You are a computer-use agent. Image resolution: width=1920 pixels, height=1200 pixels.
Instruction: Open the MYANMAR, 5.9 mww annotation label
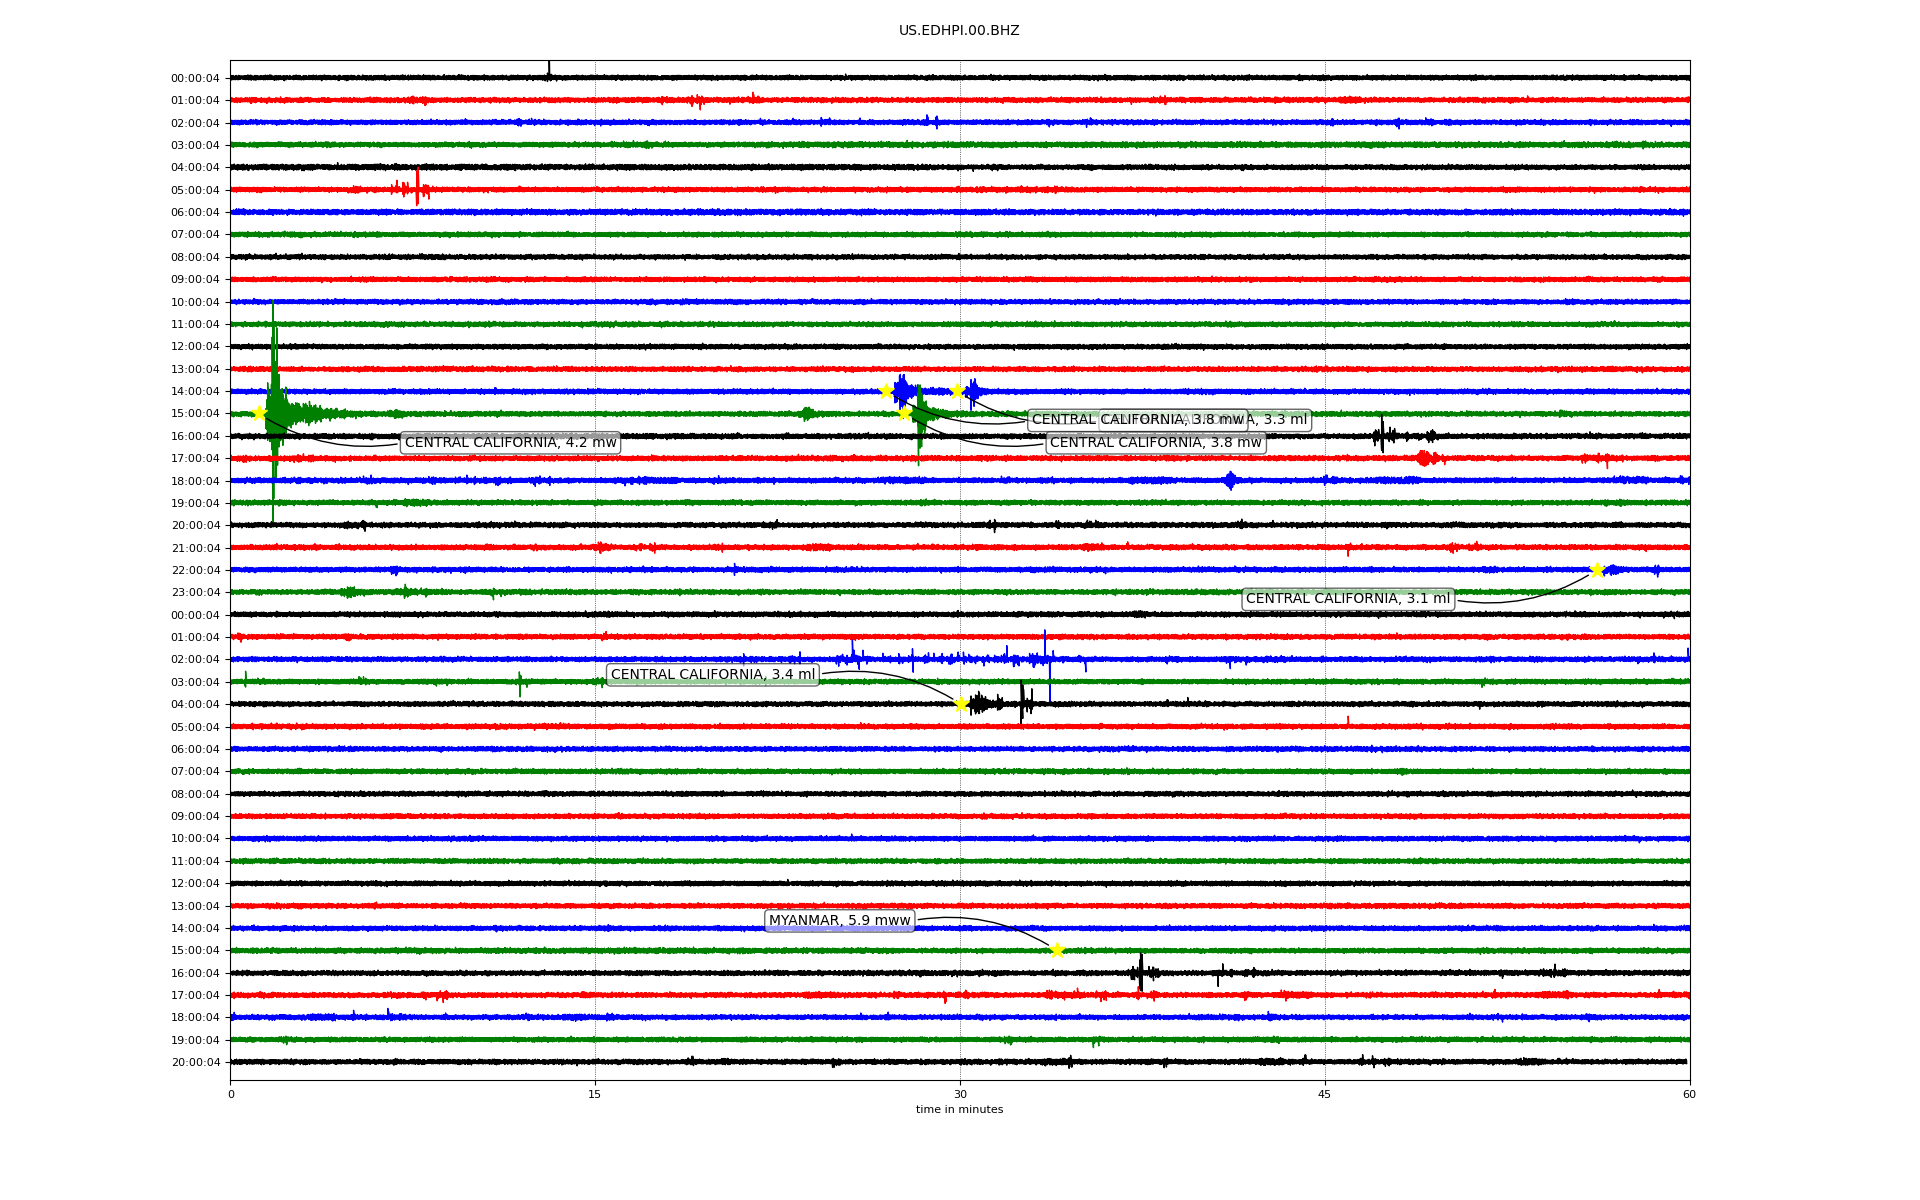point(839,921)
